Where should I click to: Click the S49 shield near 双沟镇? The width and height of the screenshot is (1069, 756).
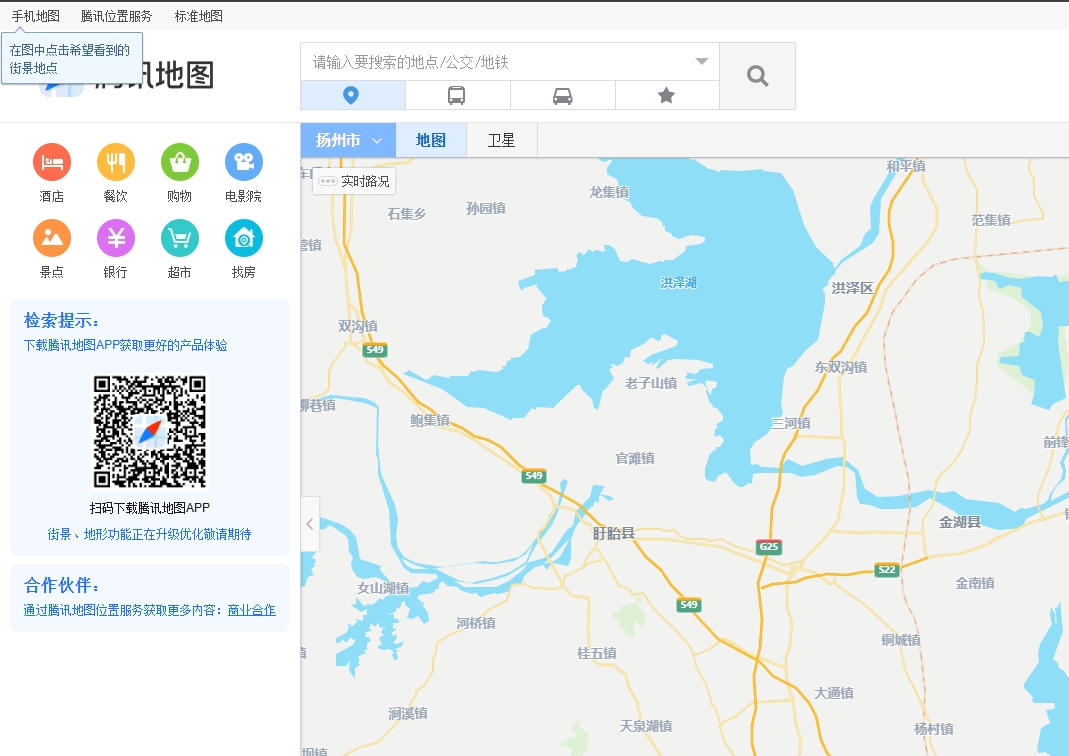375,350
